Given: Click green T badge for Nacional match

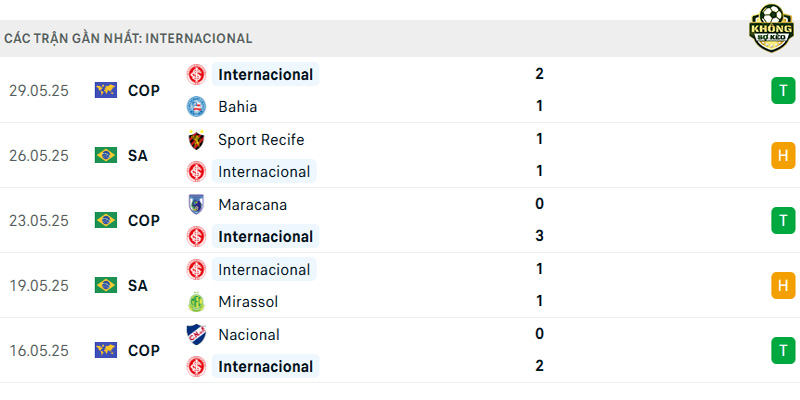Looking at the screenshot, I should (x=783, y=351).
